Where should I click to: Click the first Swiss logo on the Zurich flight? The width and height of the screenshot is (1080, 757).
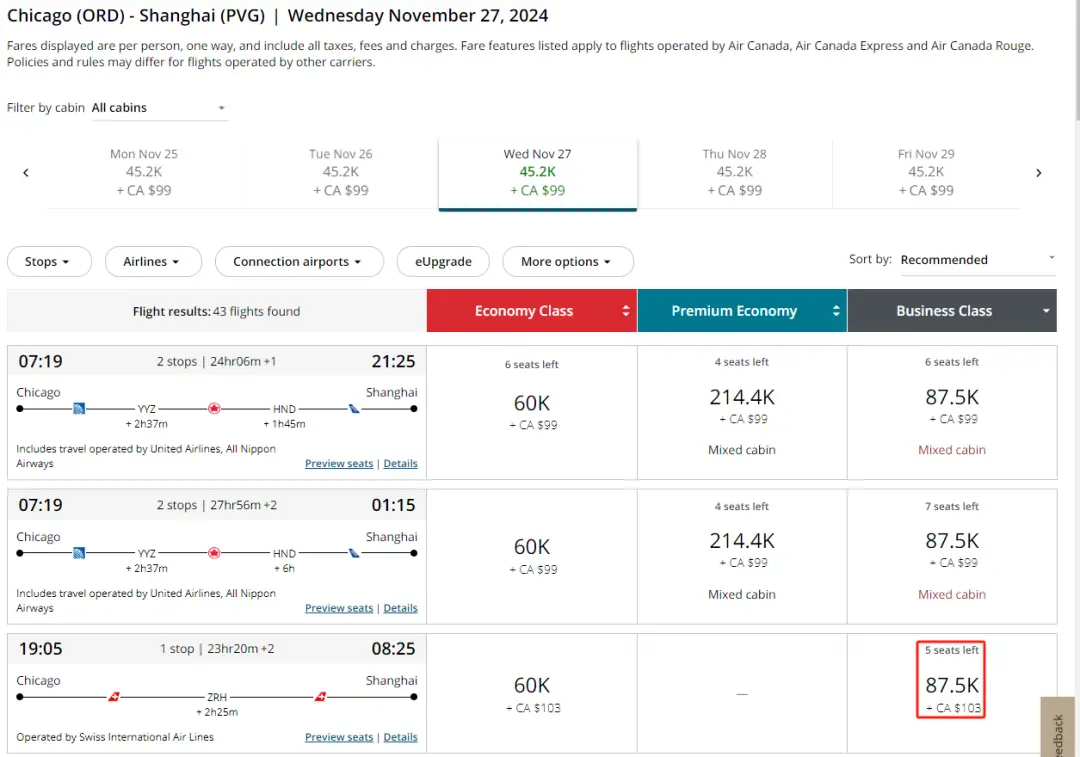tap(114, 697)
